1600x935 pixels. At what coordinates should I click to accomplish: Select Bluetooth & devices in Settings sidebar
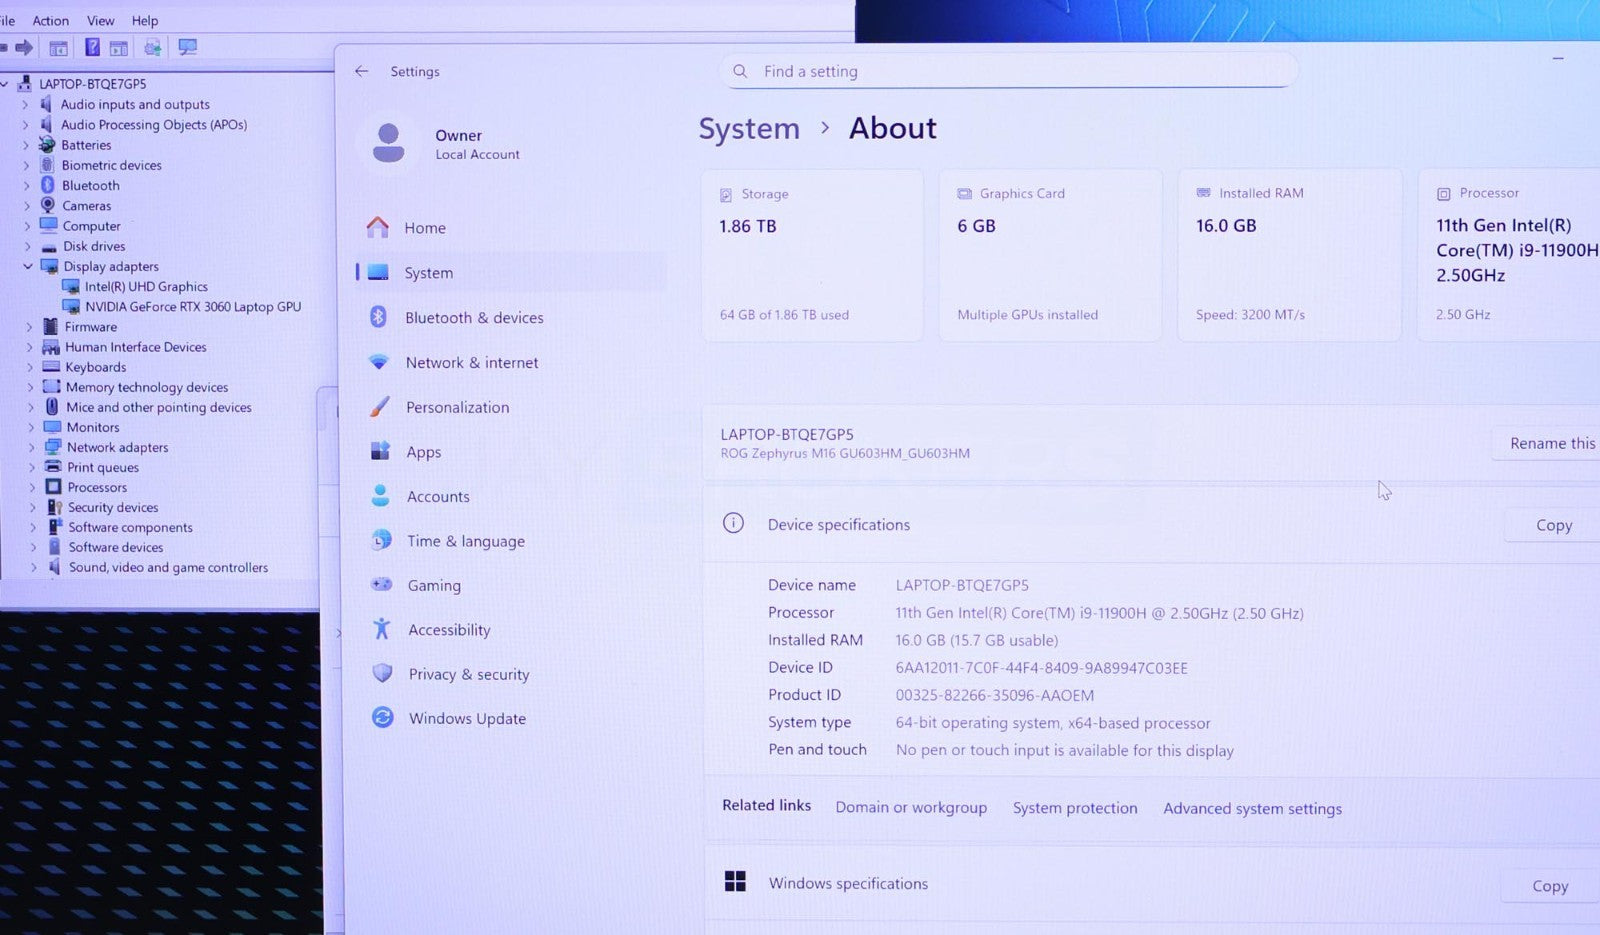(474, 317)
